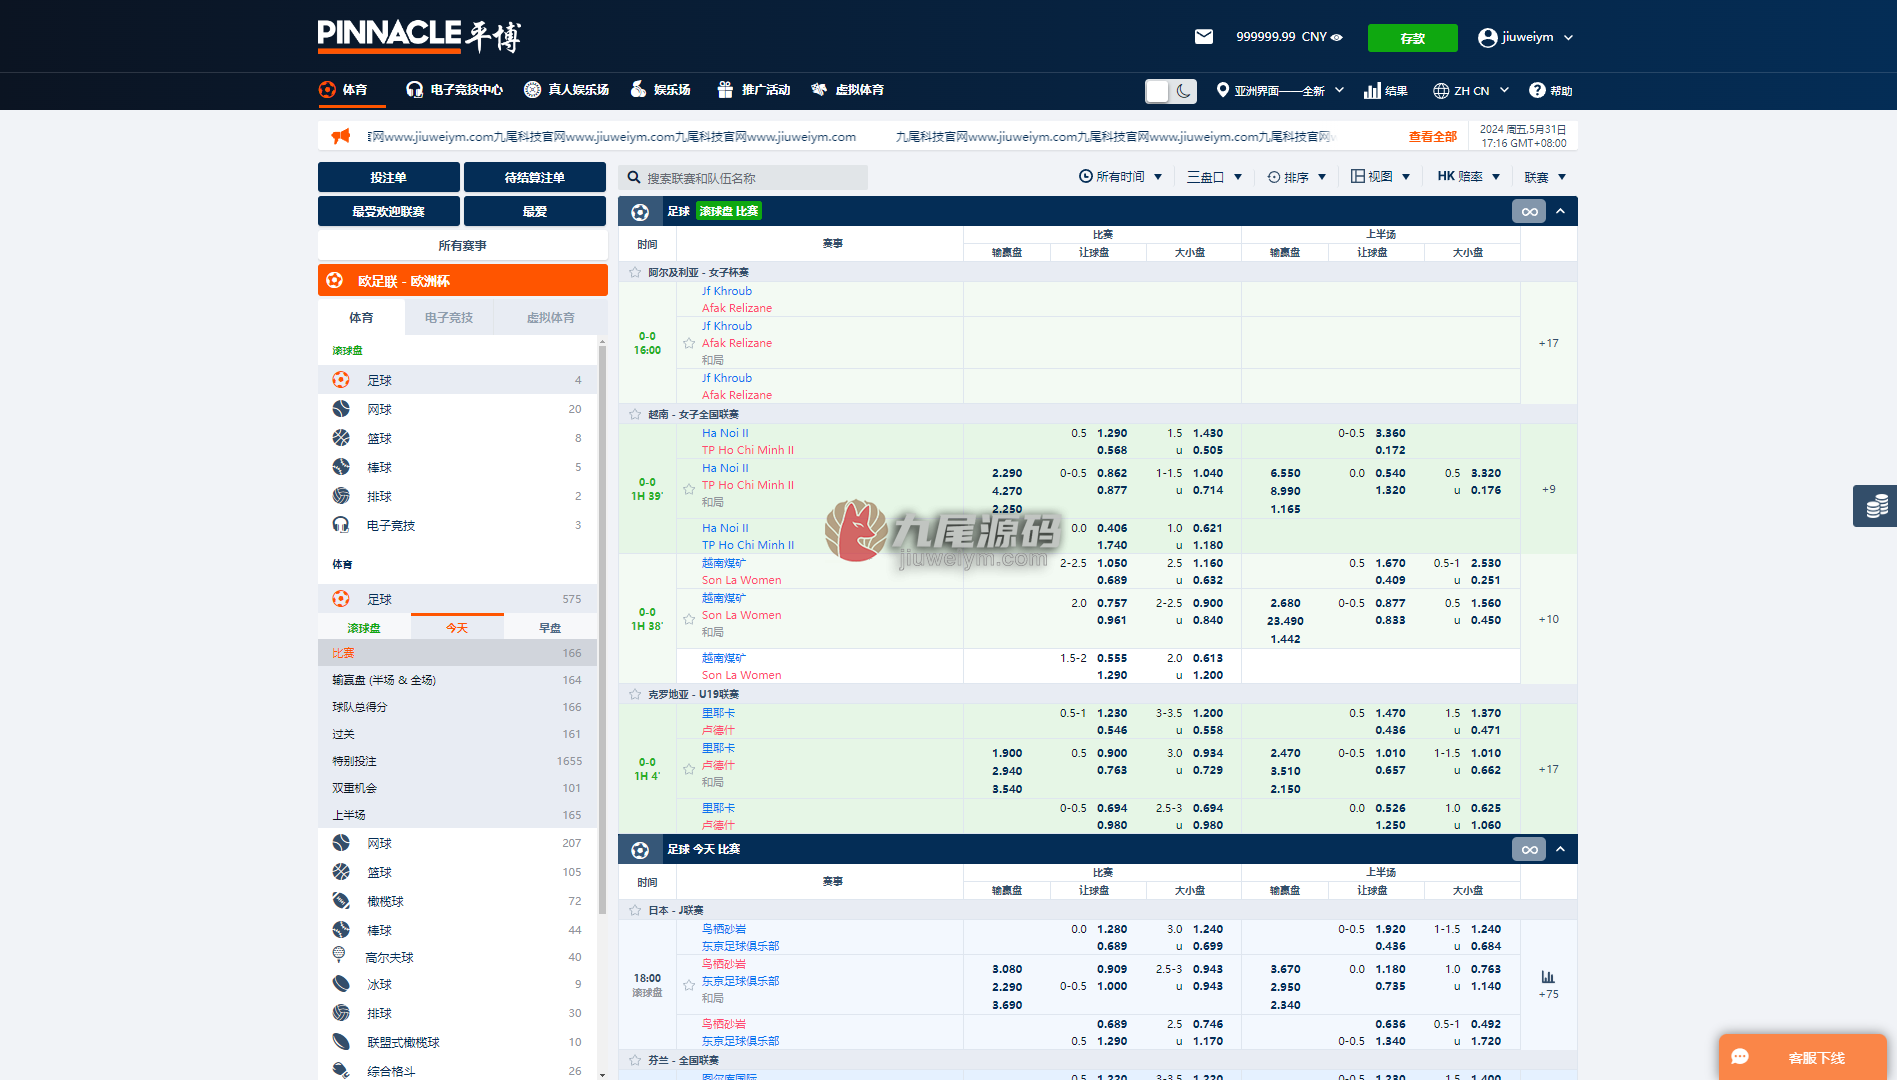Change language via ZH CN dropdown
The image size is (1897, 1080).
tap(1471, 91)
